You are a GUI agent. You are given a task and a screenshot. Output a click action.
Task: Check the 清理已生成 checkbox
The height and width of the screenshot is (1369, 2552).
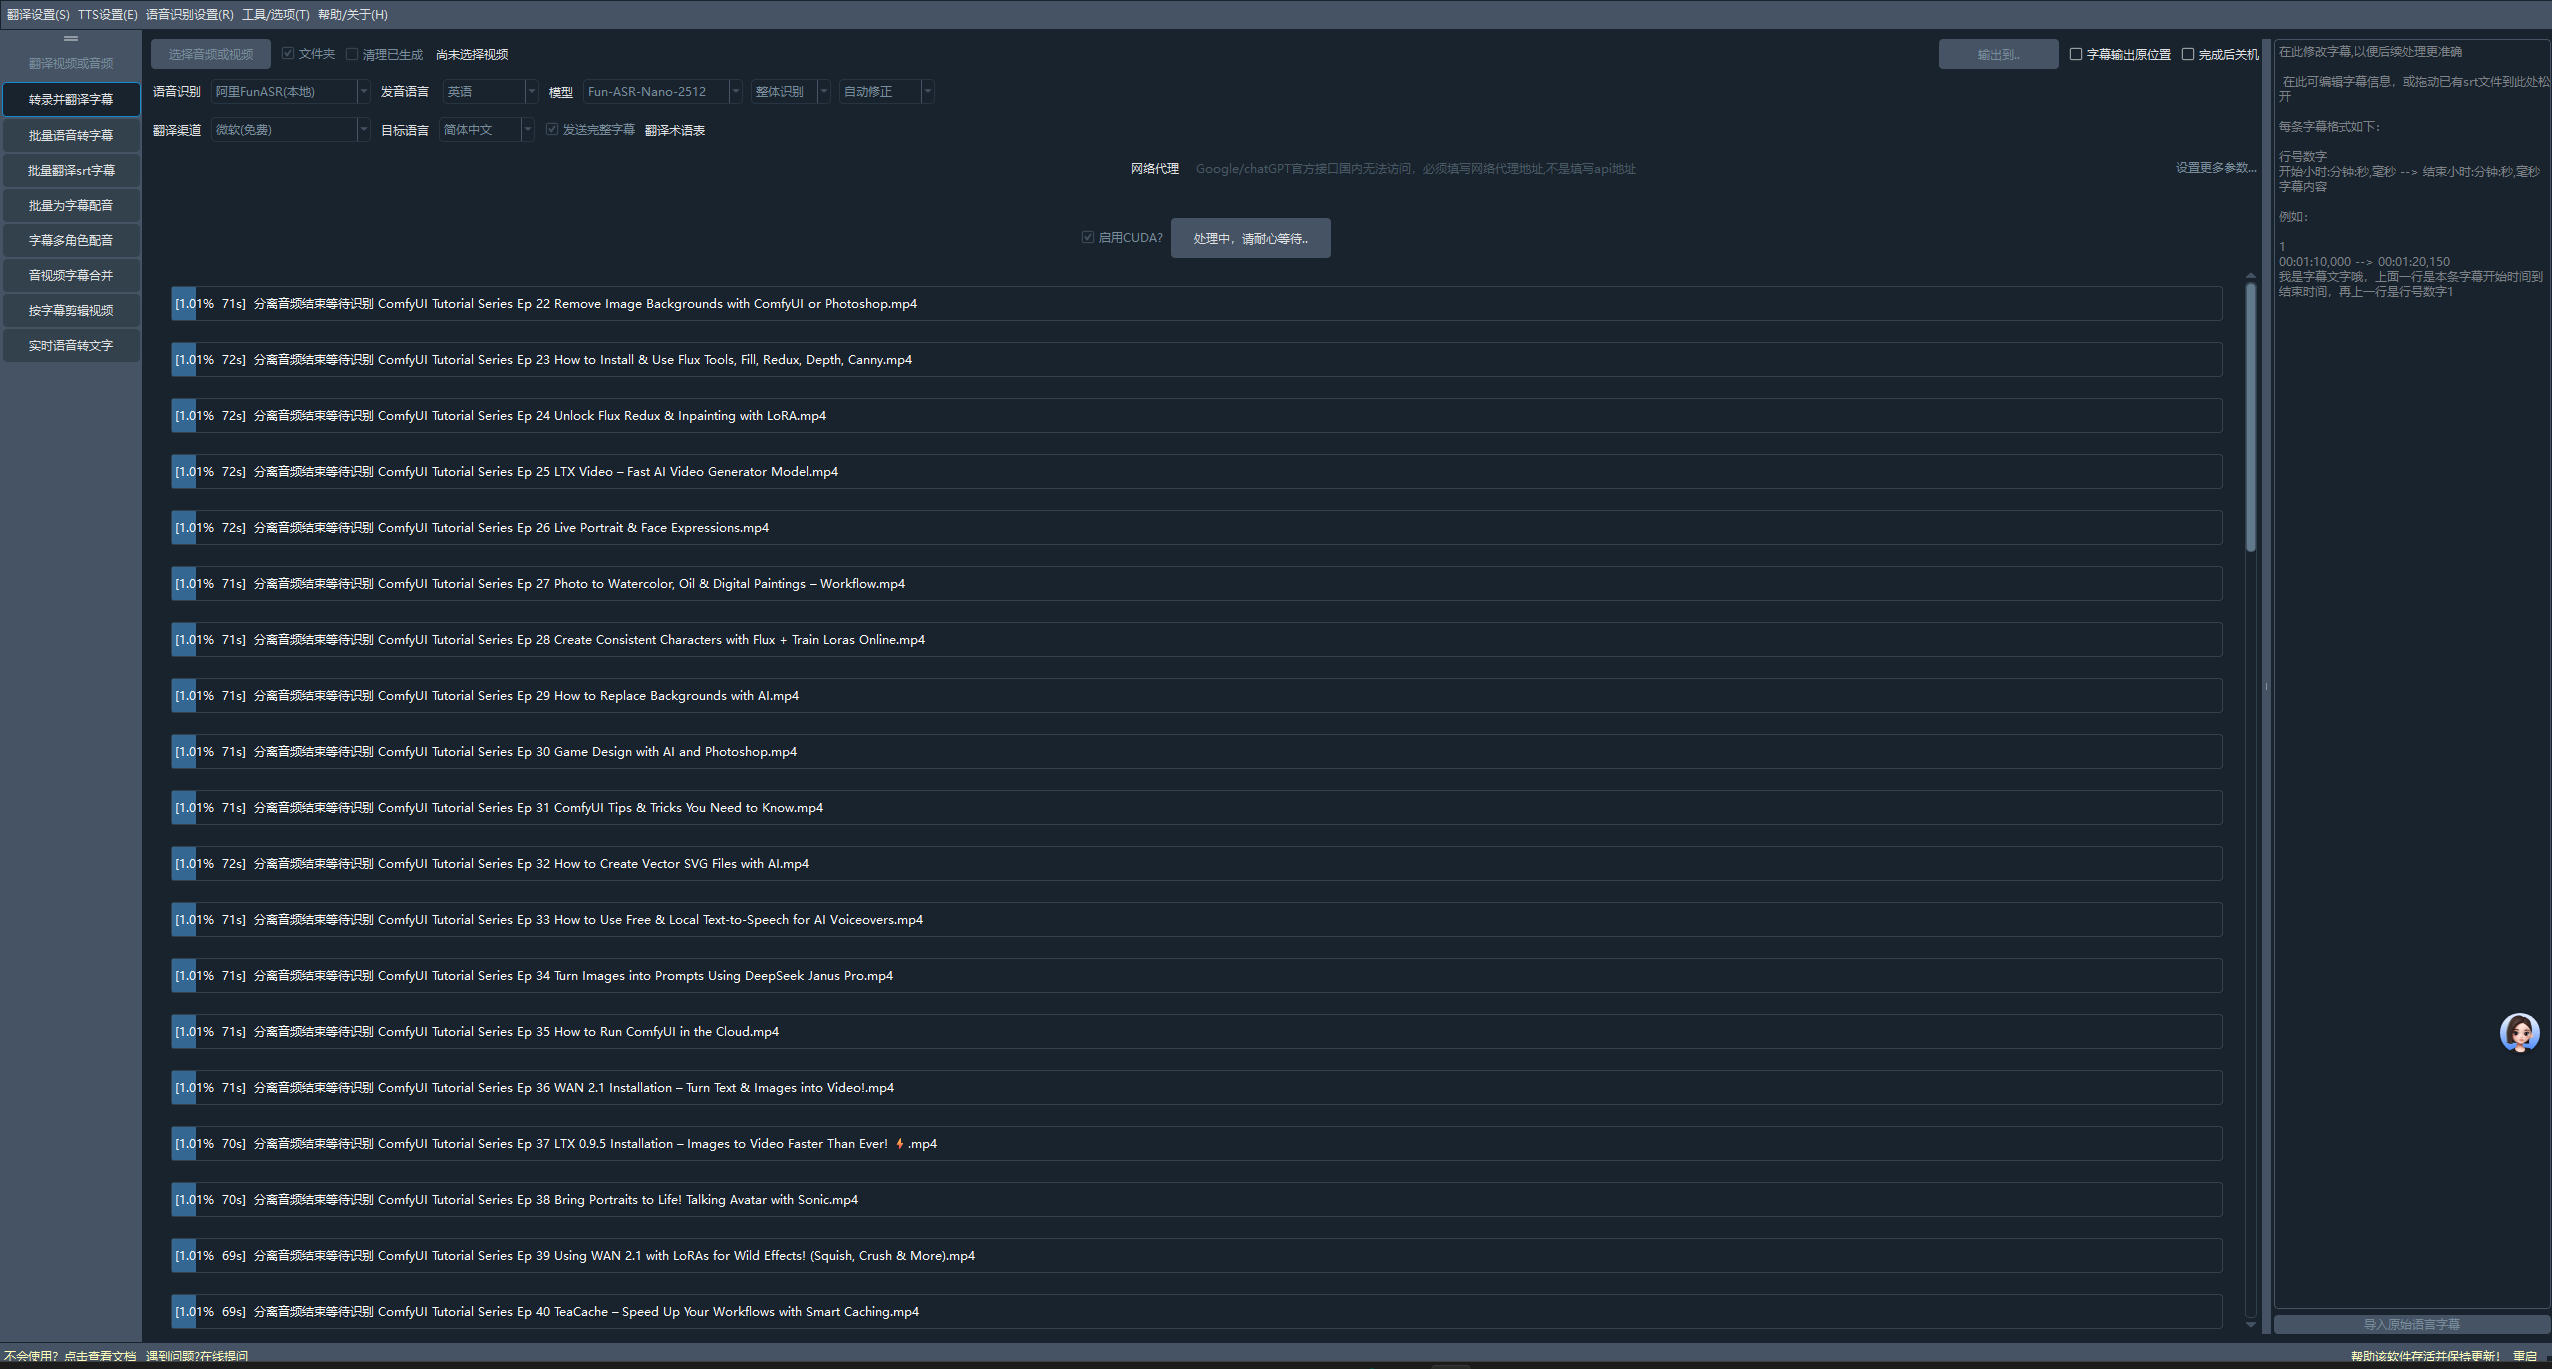352,54
